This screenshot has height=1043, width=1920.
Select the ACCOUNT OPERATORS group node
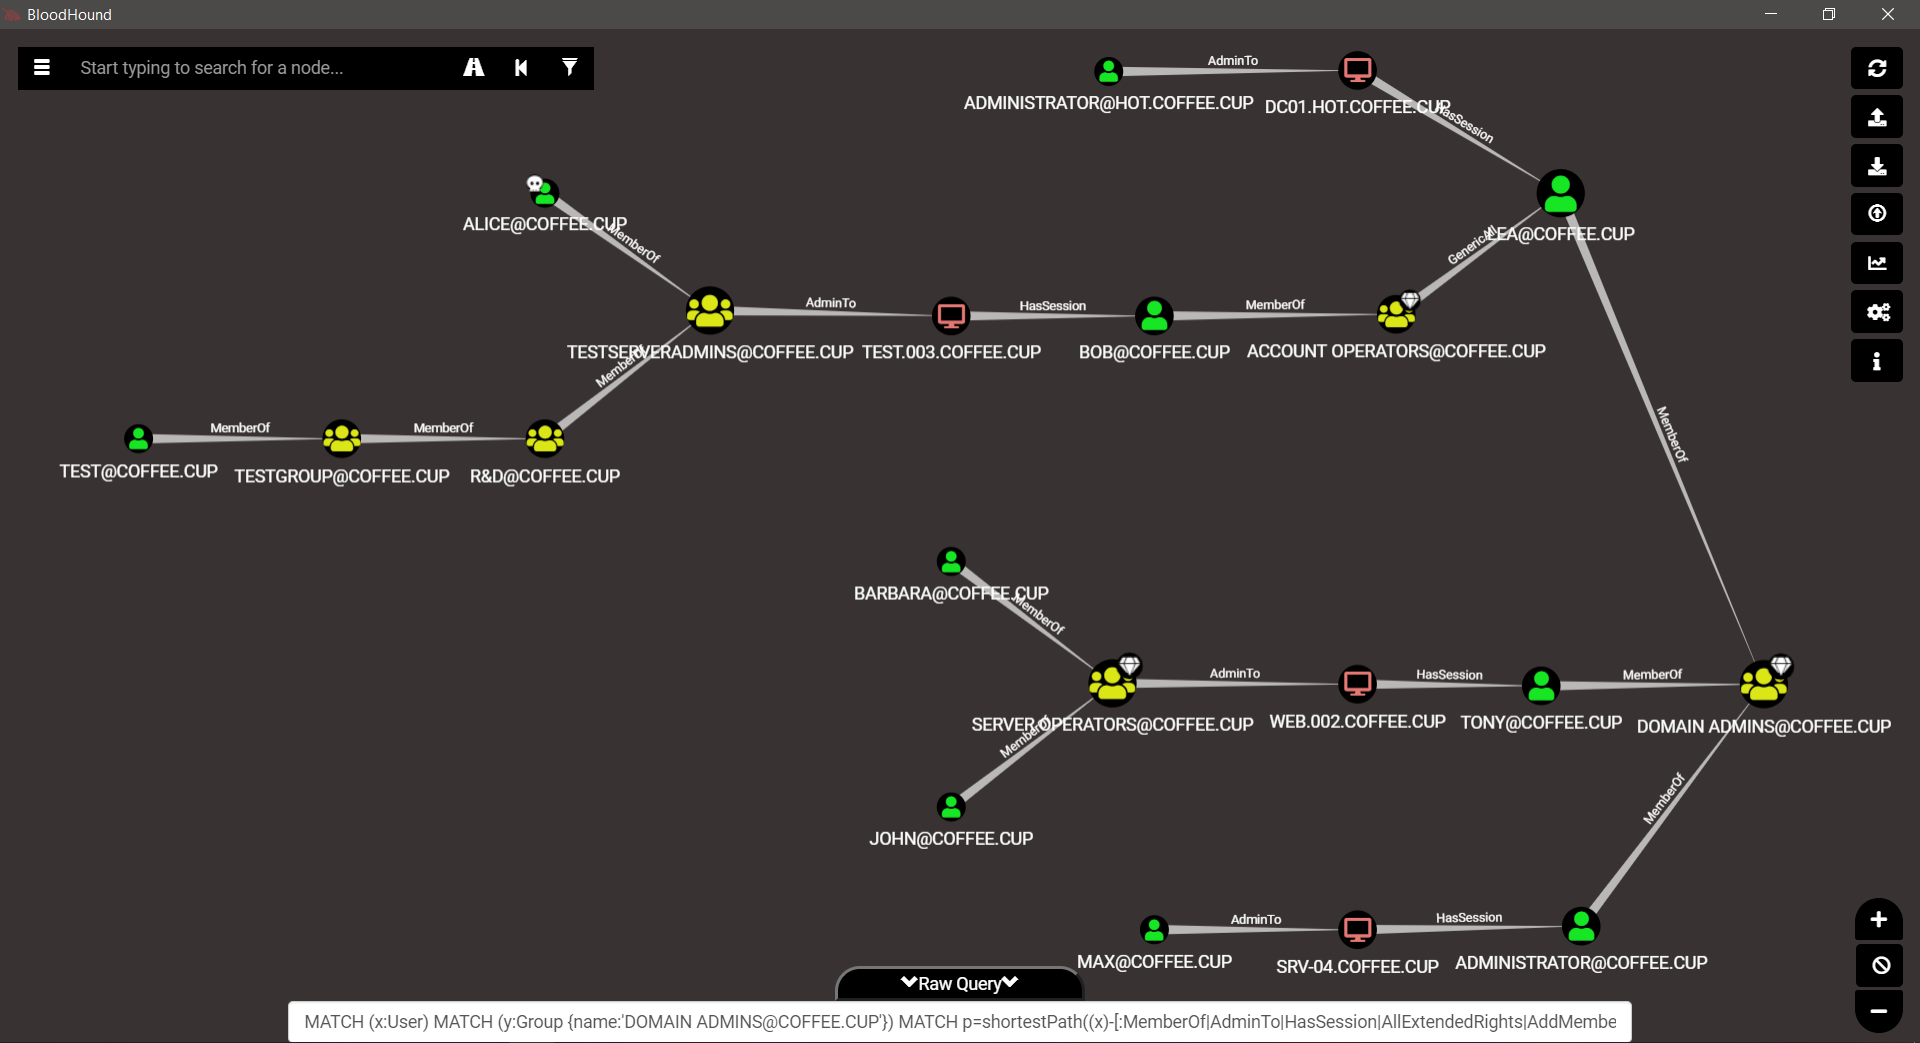[x=1397, y=314]
